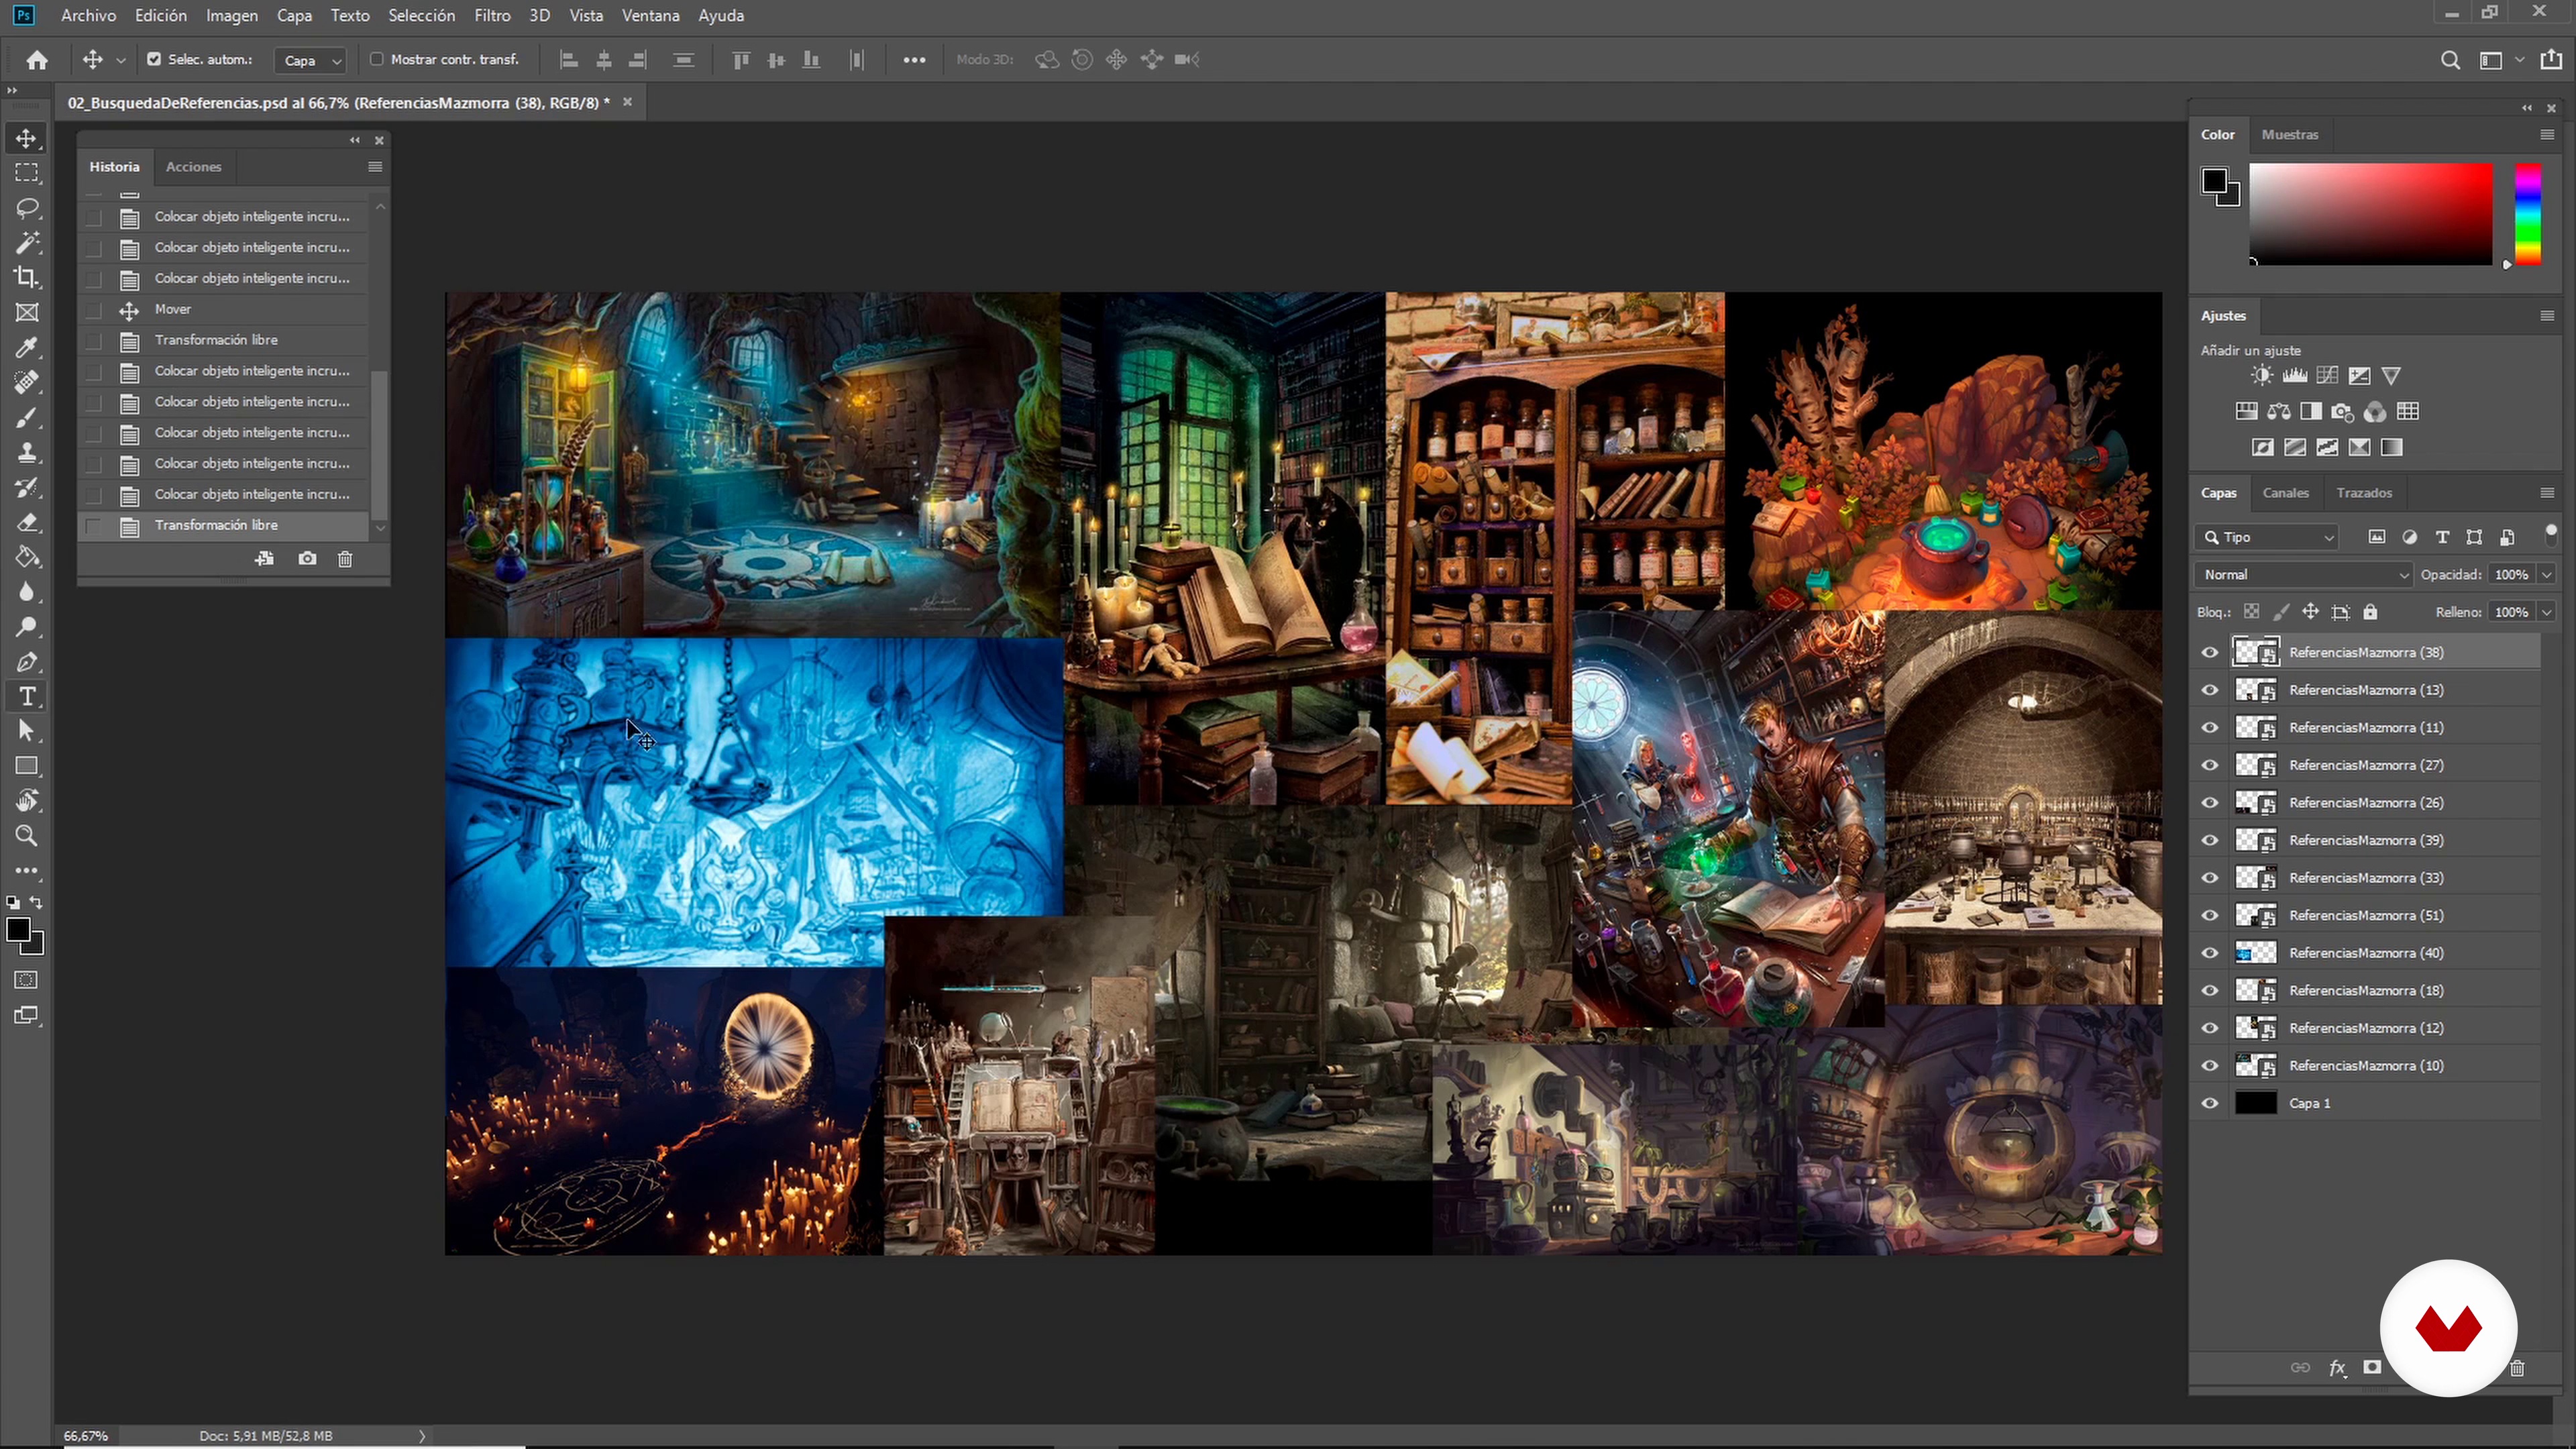2576x1449 pixels.
Task: Select the Hand tool
Action: coord(27,801)
